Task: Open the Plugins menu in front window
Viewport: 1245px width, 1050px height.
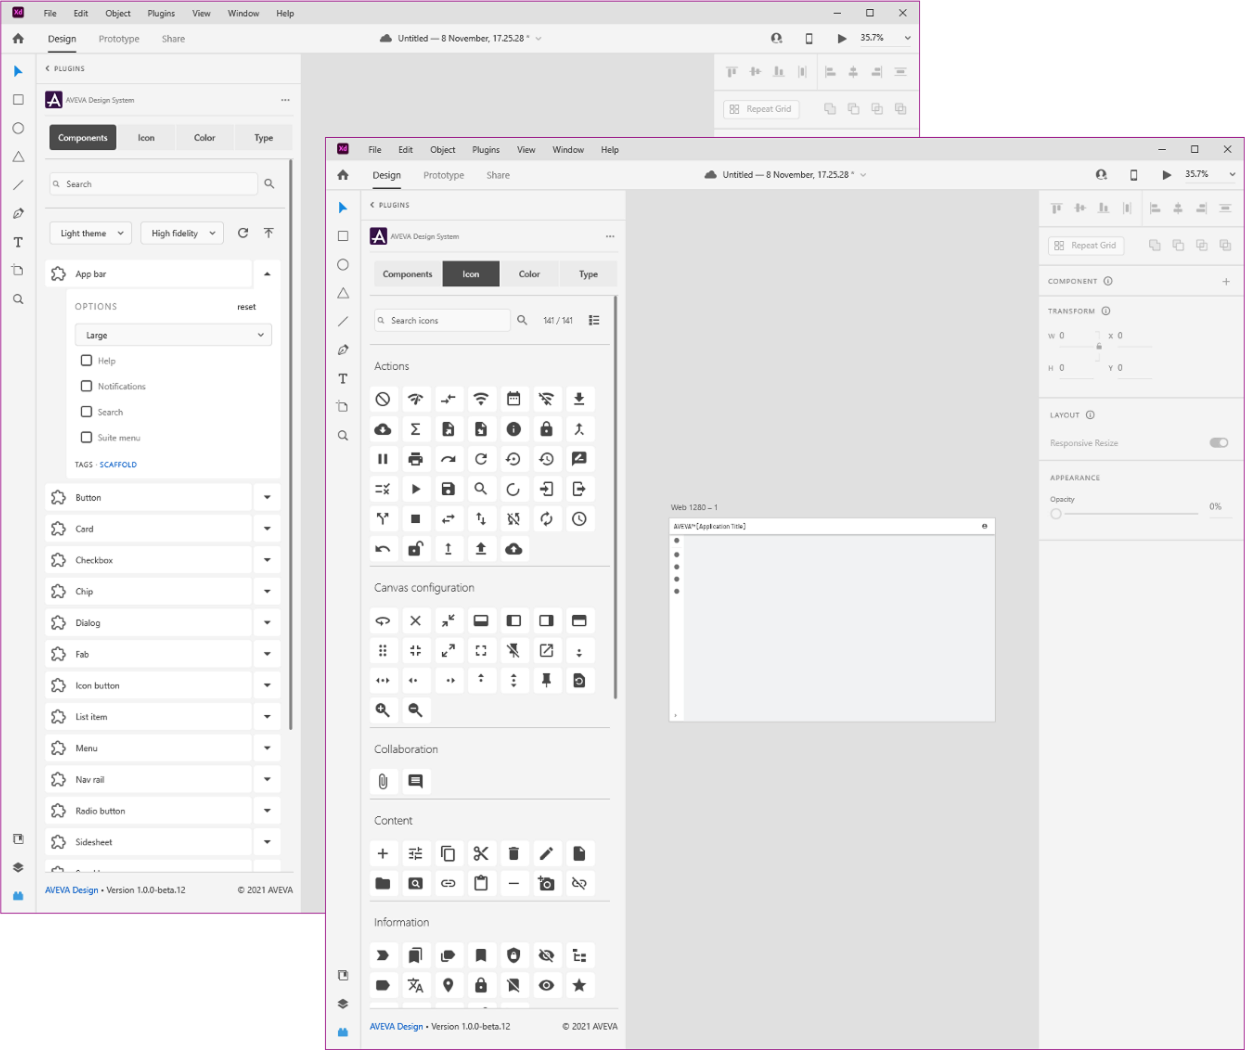Action: (486, 150)
